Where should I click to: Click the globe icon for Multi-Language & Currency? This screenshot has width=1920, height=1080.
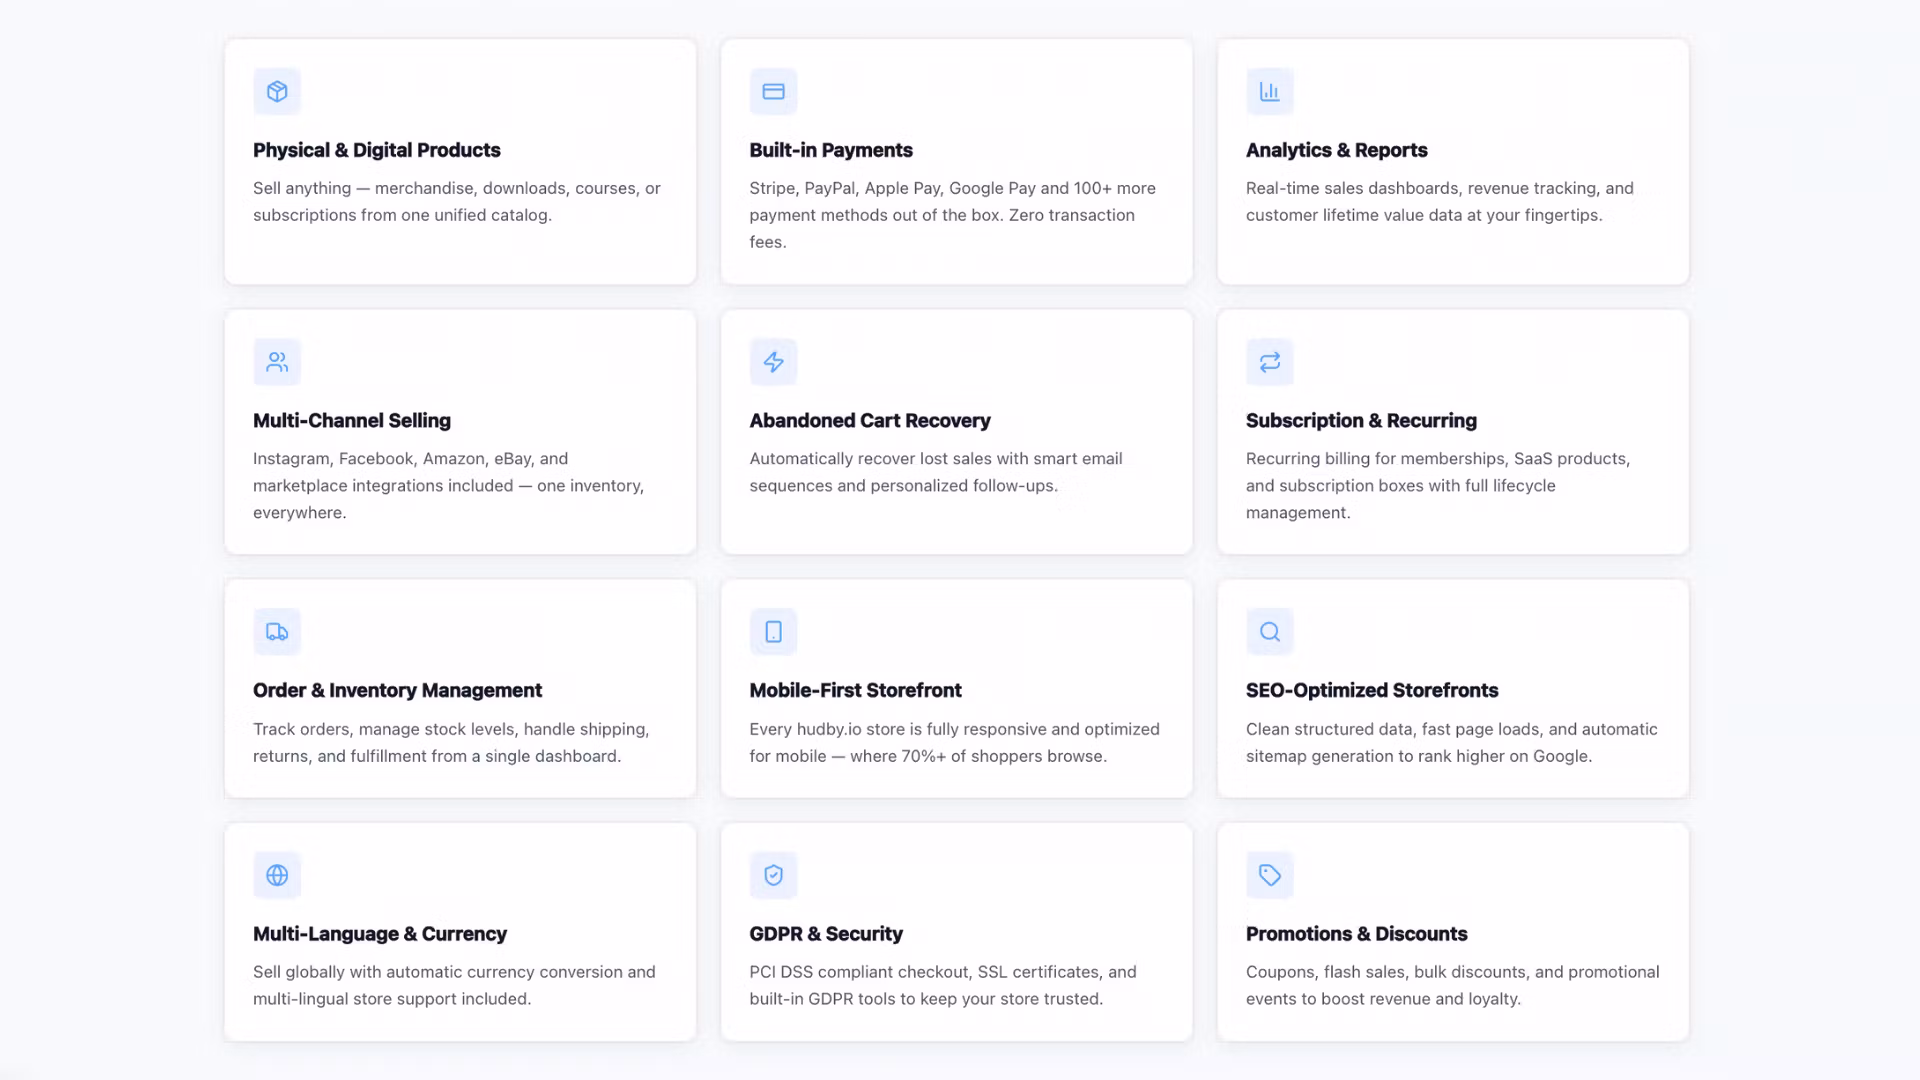point(277,875)
